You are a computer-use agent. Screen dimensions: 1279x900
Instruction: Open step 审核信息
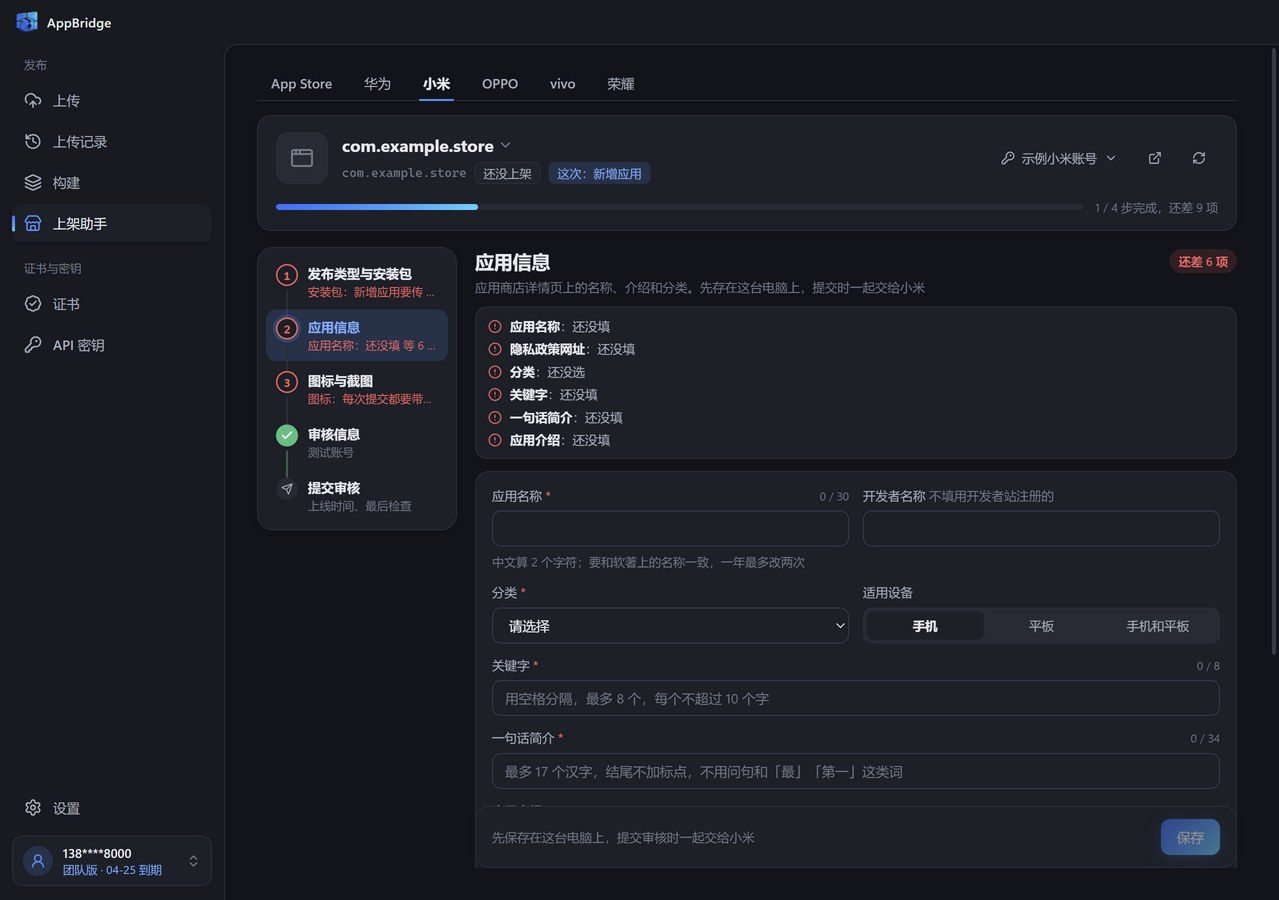(x=357, y=442)
